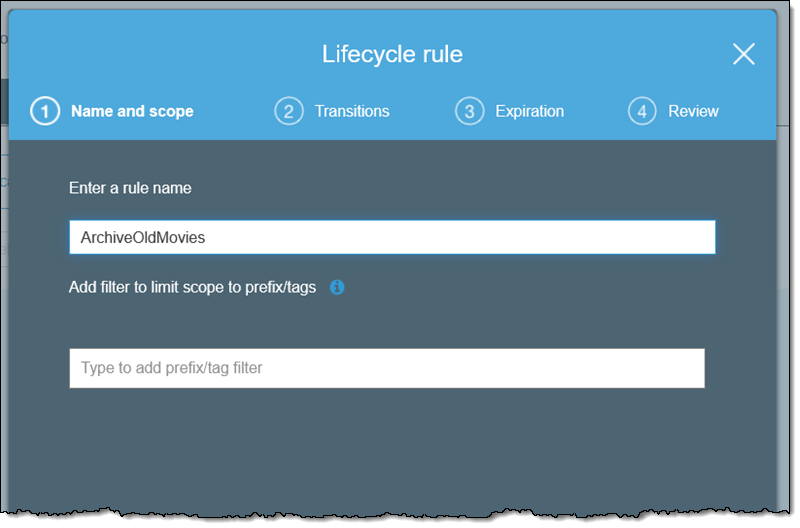Click the Lifecycle rule dialog title
This screenshot has width=800, height=528.
[392, 54]
